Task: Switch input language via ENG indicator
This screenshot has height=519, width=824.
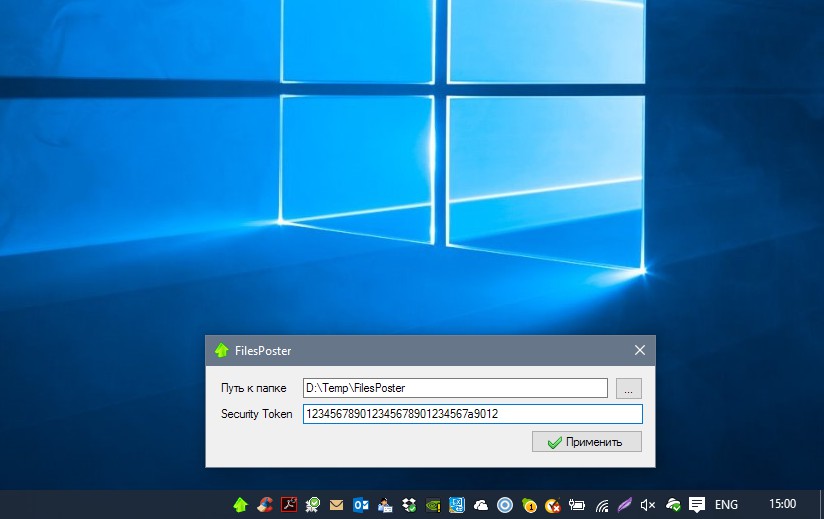Action: coord(726,505)
